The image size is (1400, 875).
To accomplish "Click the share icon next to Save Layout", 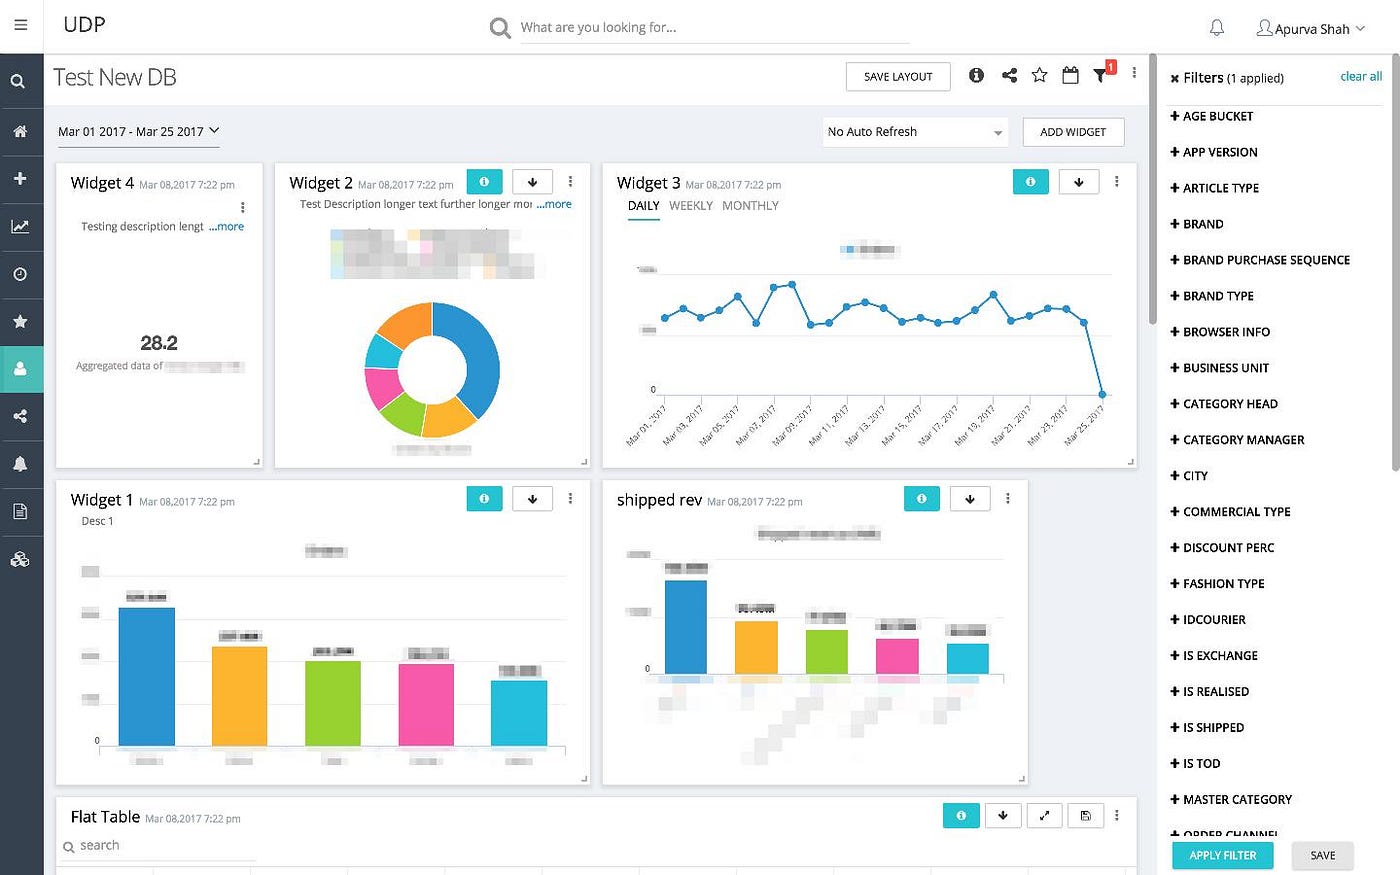I will coord(1008,74).
